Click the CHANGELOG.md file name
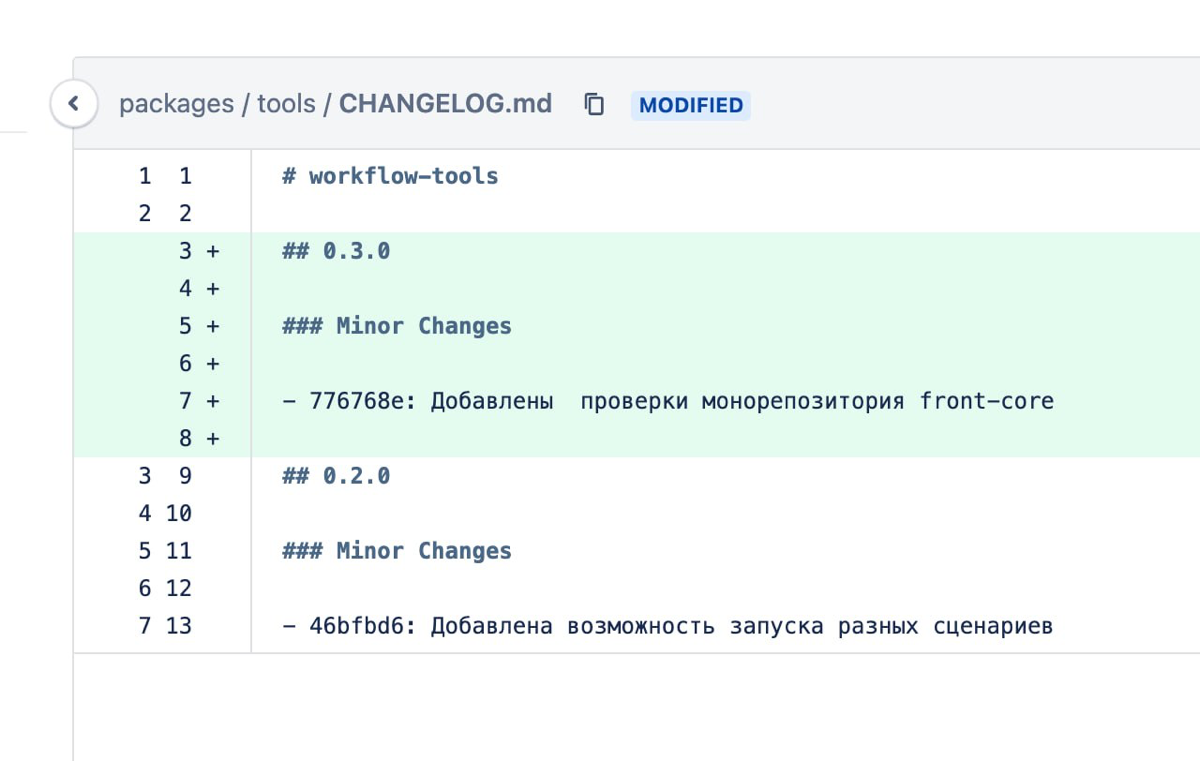The height and width of the screenshot is (761, 1200). 444,103
